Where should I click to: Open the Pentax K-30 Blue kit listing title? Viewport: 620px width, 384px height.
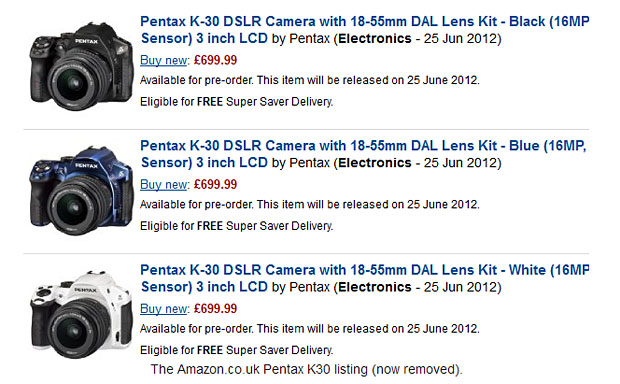point(363,154)
